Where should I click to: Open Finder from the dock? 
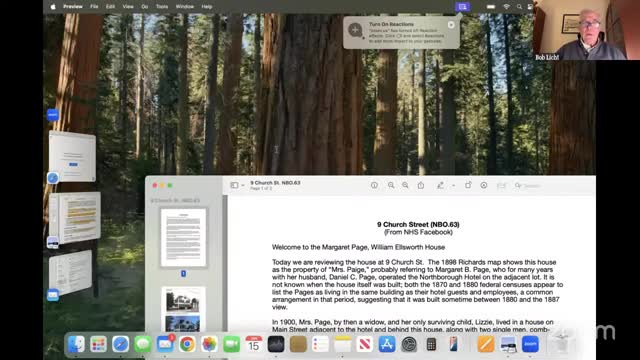coord(76,344)
